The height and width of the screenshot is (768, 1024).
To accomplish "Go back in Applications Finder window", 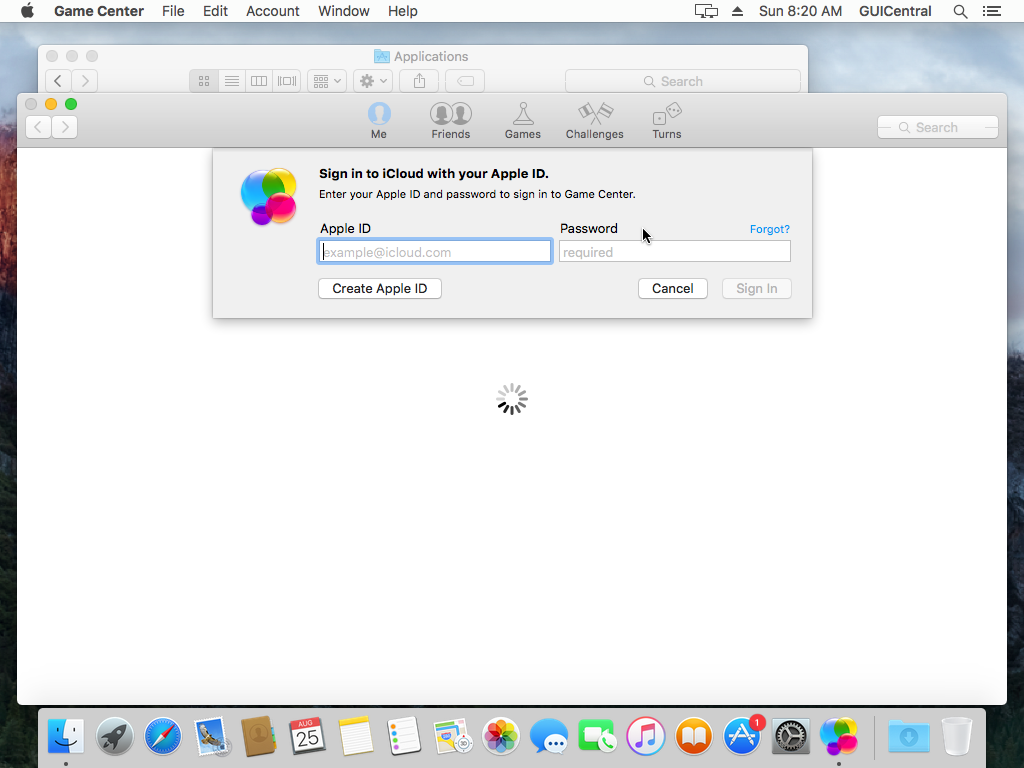I will click(58, 81).
